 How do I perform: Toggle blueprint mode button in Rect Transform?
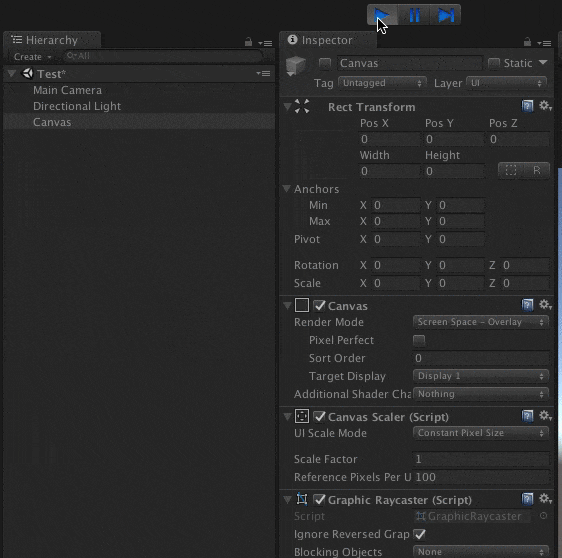(511, 170)
